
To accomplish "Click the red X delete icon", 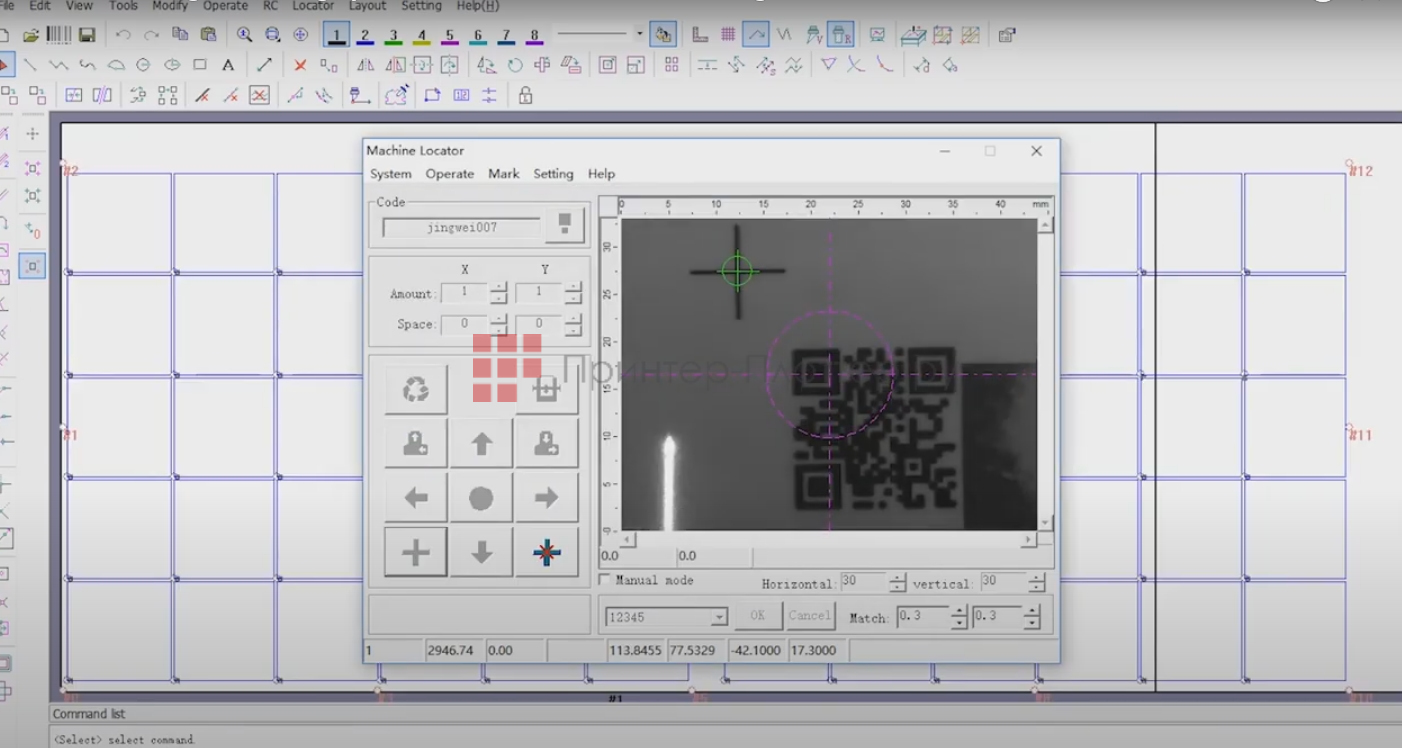I will (x=300, y=65).
